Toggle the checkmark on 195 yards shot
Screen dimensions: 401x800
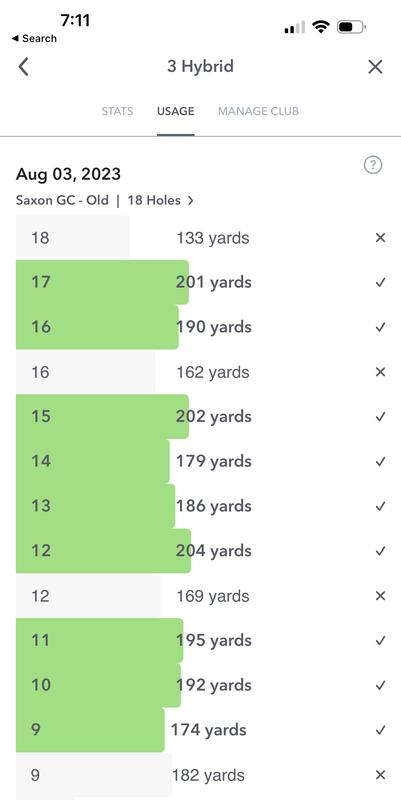(x=380, y=640)
